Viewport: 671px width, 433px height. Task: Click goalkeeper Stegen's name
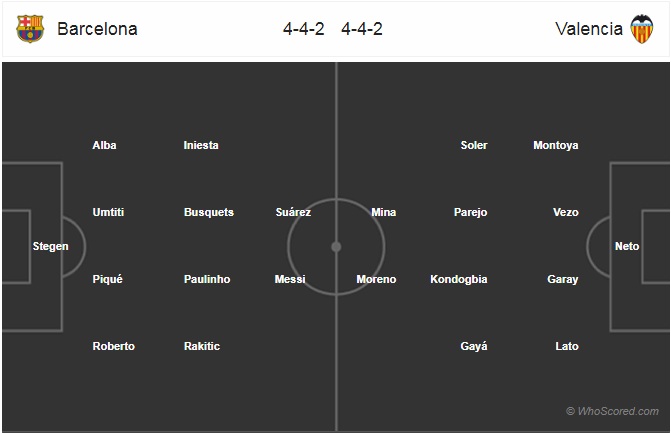50,246
